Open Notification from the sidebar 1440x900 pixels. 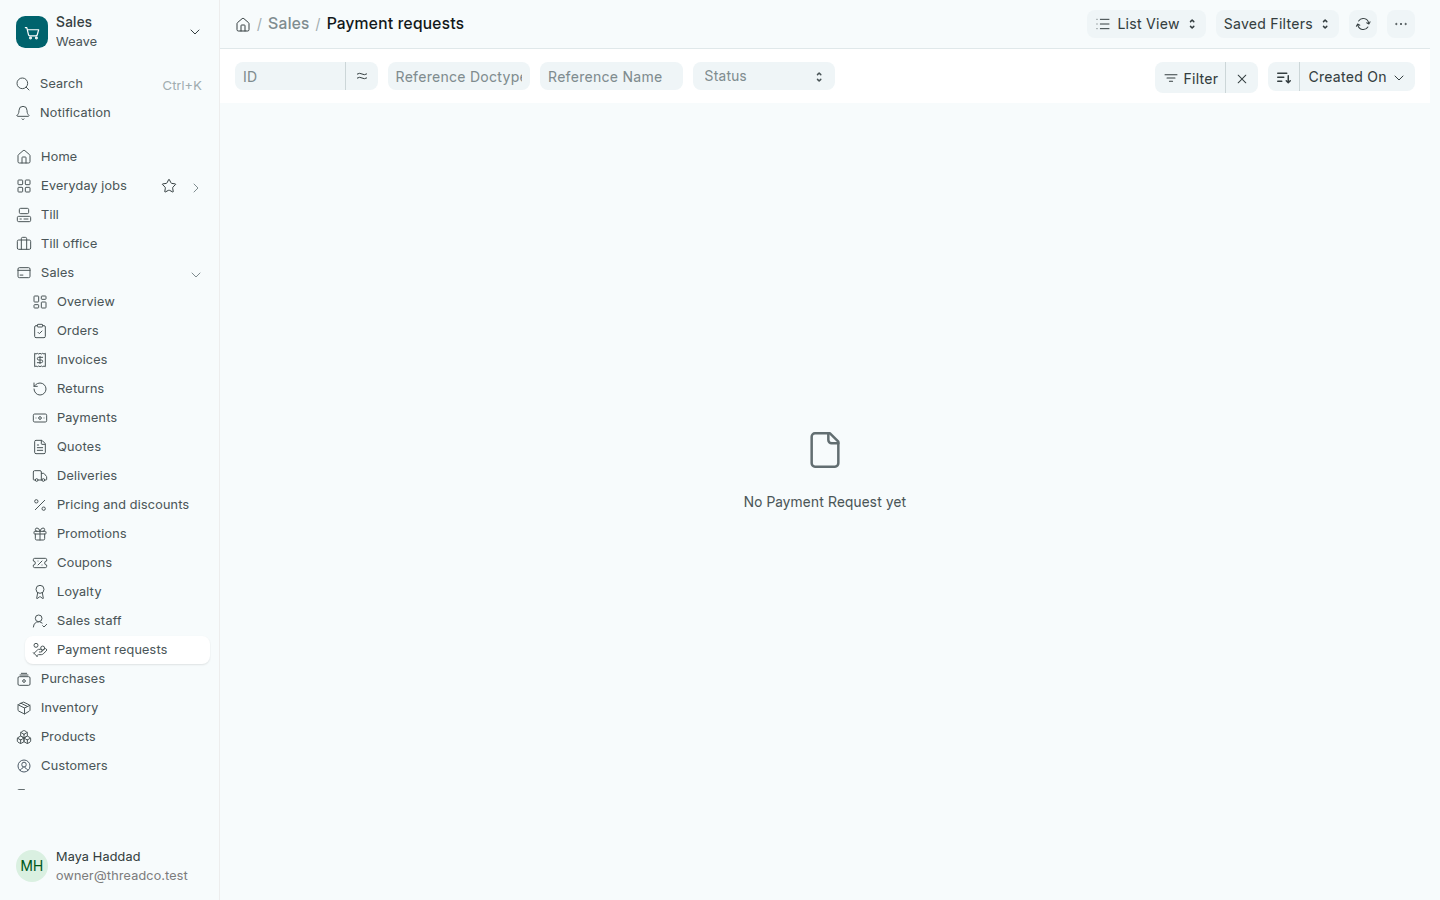click(x=110, y=113)
